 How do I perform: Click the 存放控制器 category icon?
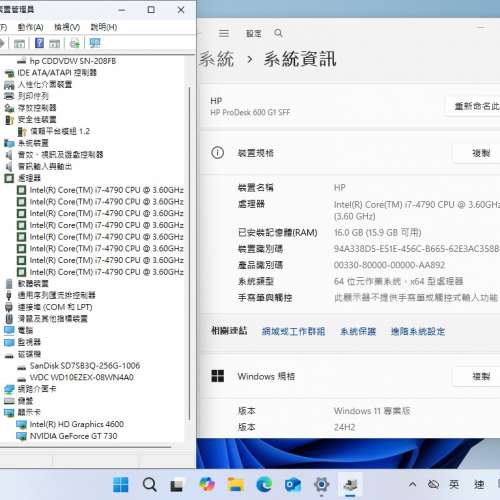point(9,108)
